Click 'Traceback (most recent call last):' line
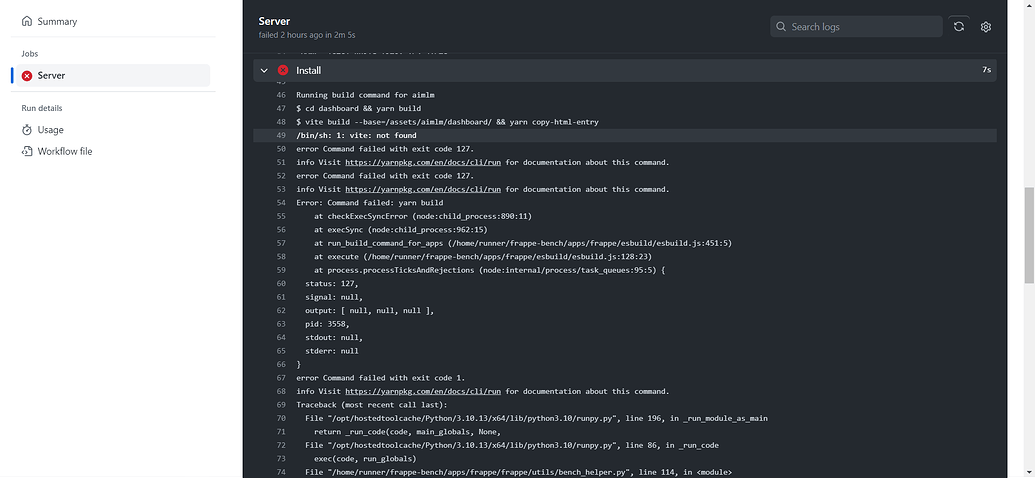The height and width of the screenshot is (478, 1035). click(372, 405)
